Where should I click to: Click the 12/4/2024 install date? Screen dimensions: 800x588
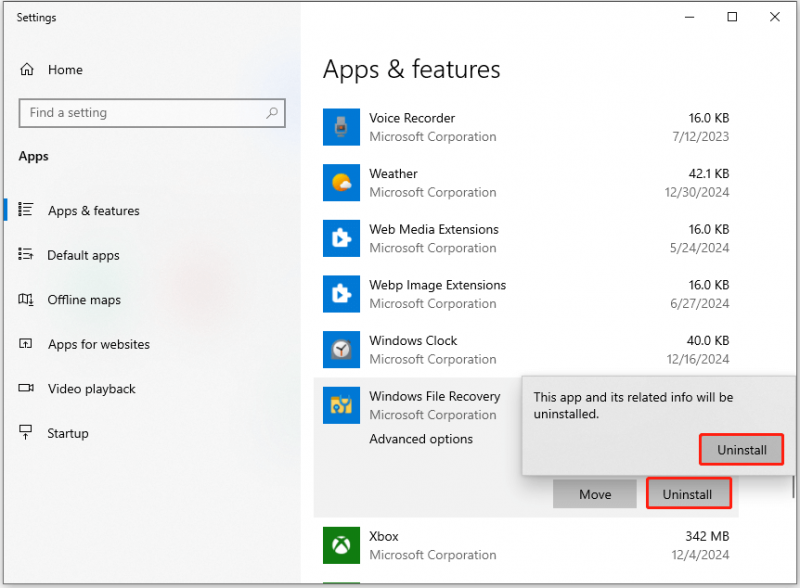700,555
